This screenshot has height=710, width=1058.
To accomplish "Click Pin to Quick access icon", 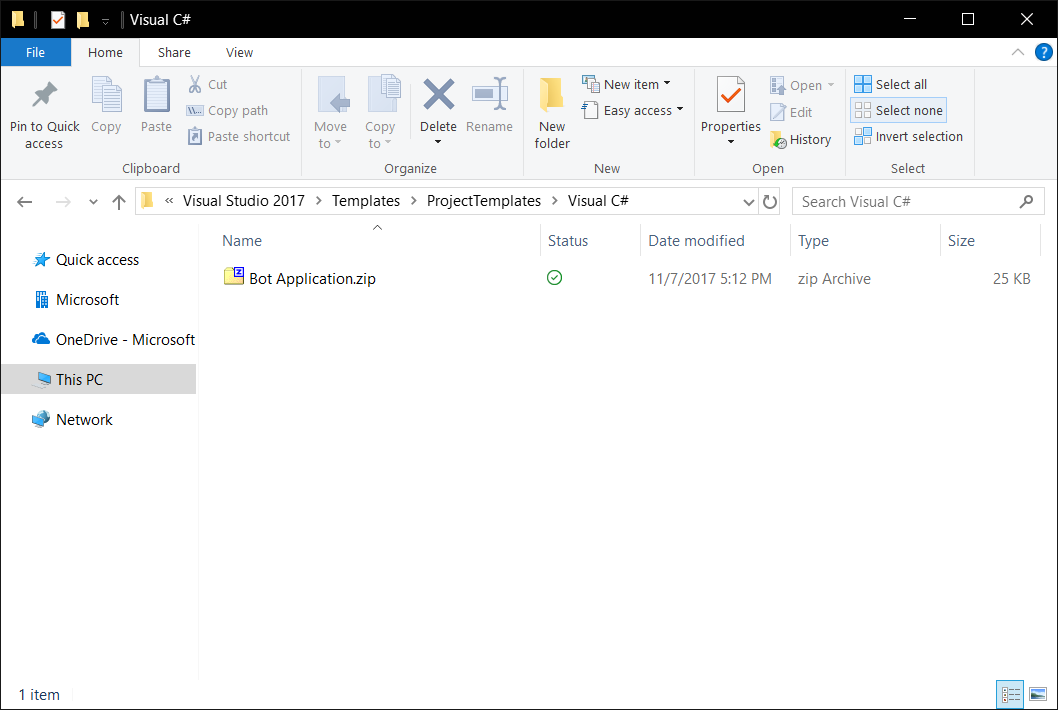I will tap(45, 95).
